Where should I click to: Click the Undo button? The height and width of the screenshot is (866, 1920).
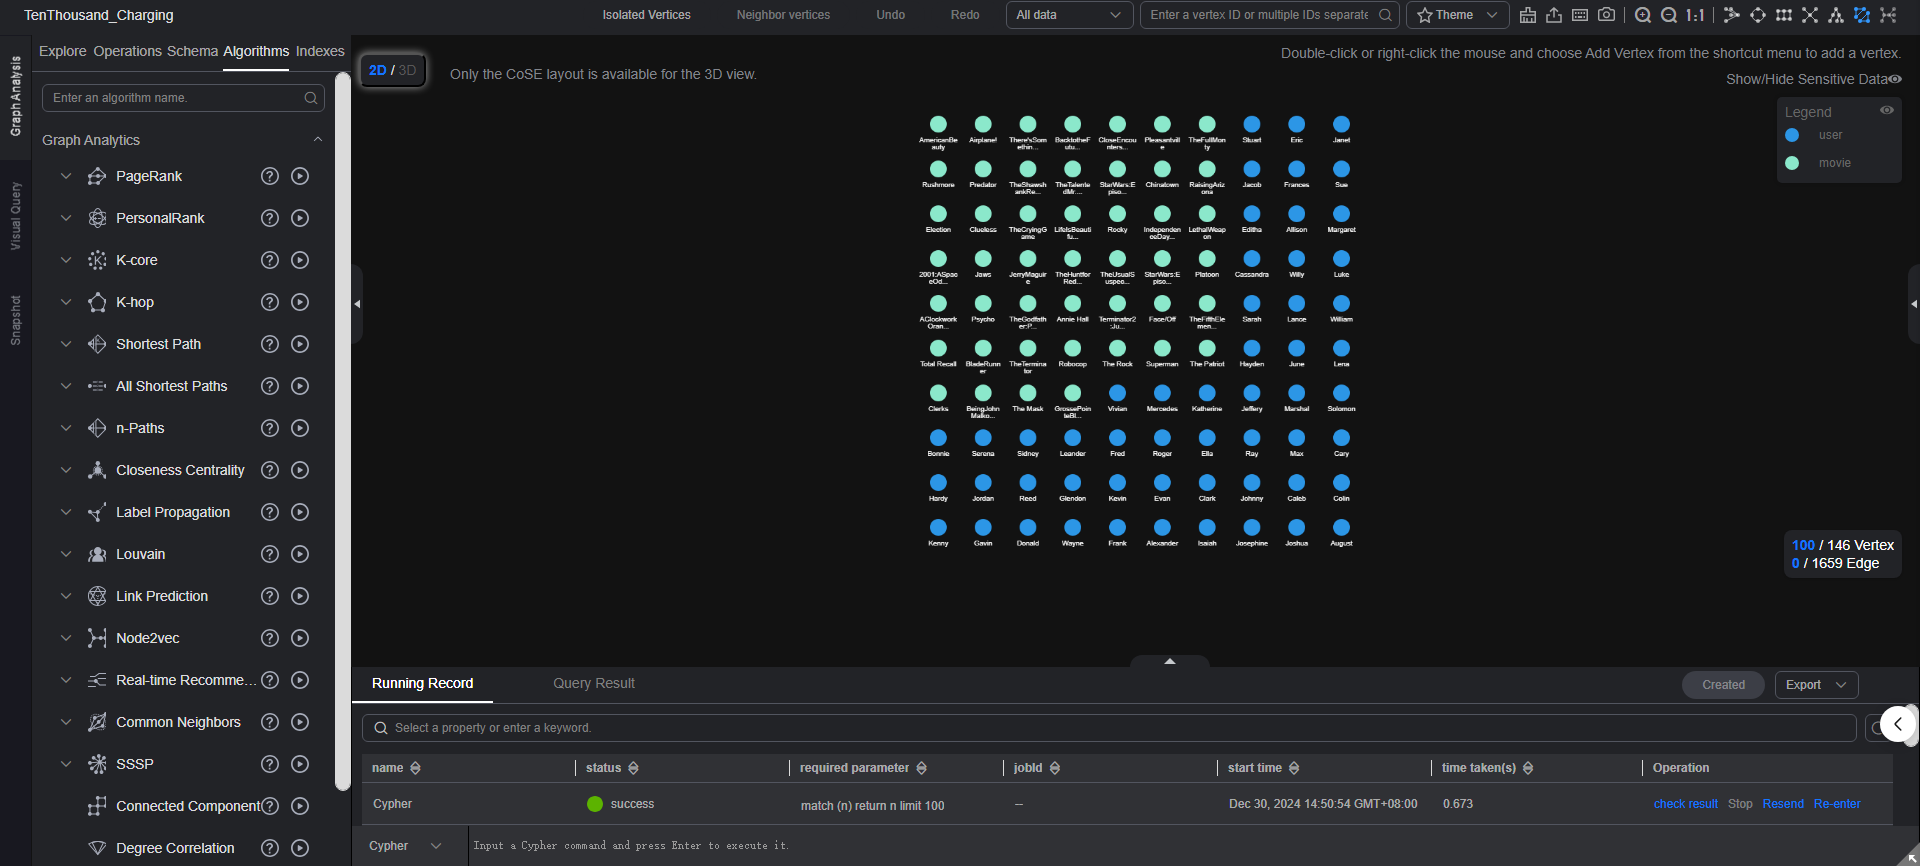tap(890, 15)
